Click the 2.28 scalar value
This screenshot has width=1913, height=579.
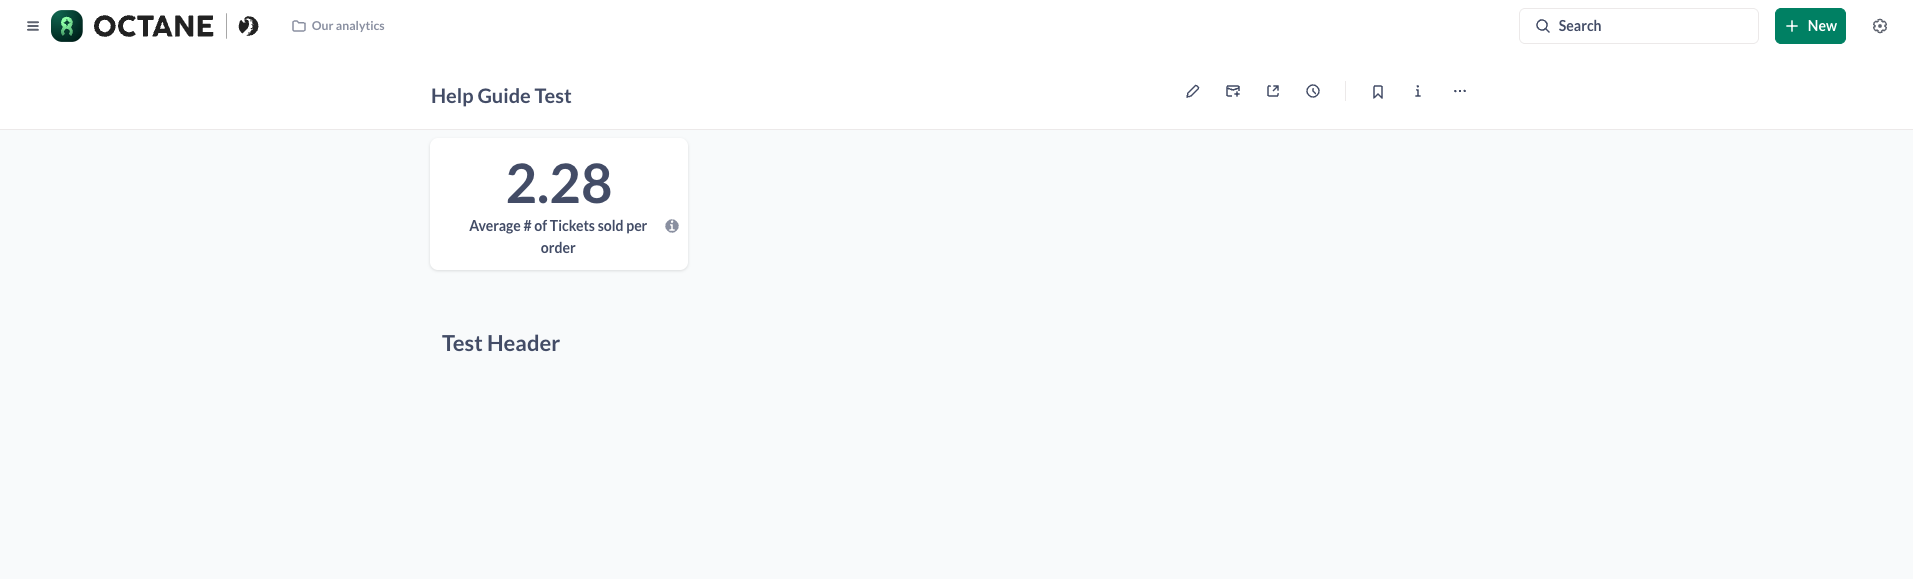pyautogui.click(x=558, y=184)
